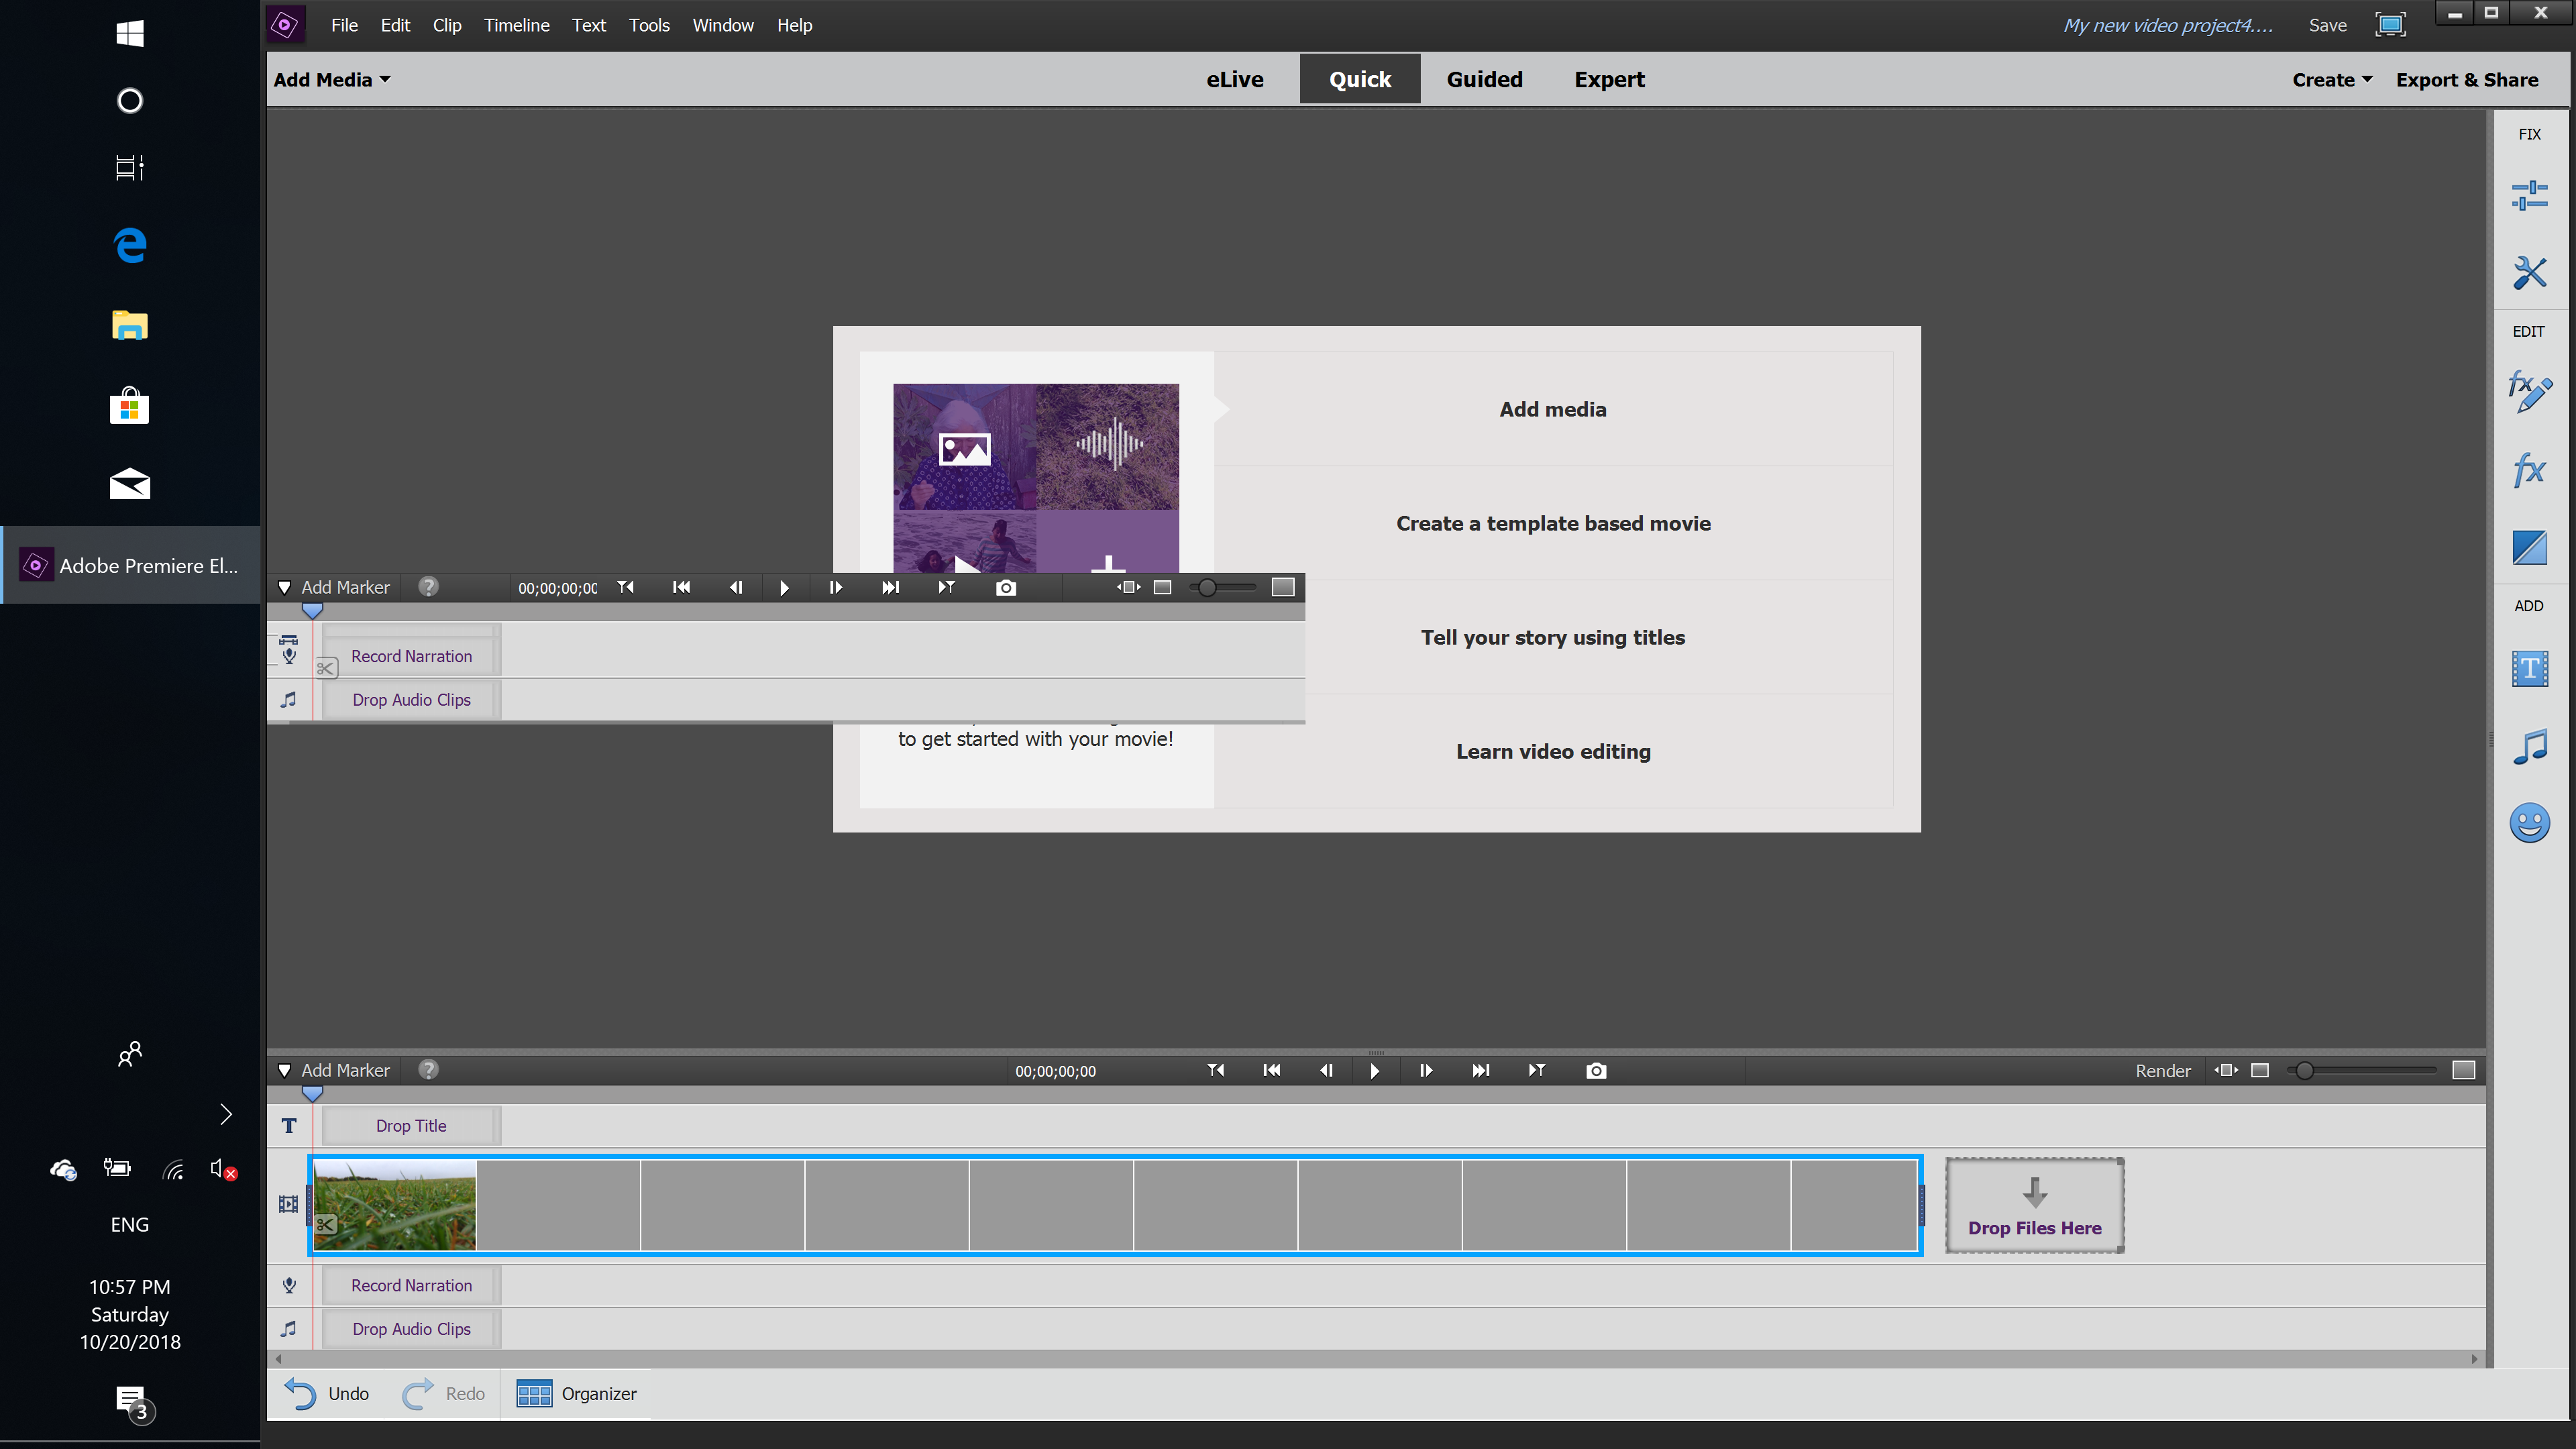Viewport: 2576px width, 1449px height.
Task: Choose Tell your story using titles
Action: 1553,637
